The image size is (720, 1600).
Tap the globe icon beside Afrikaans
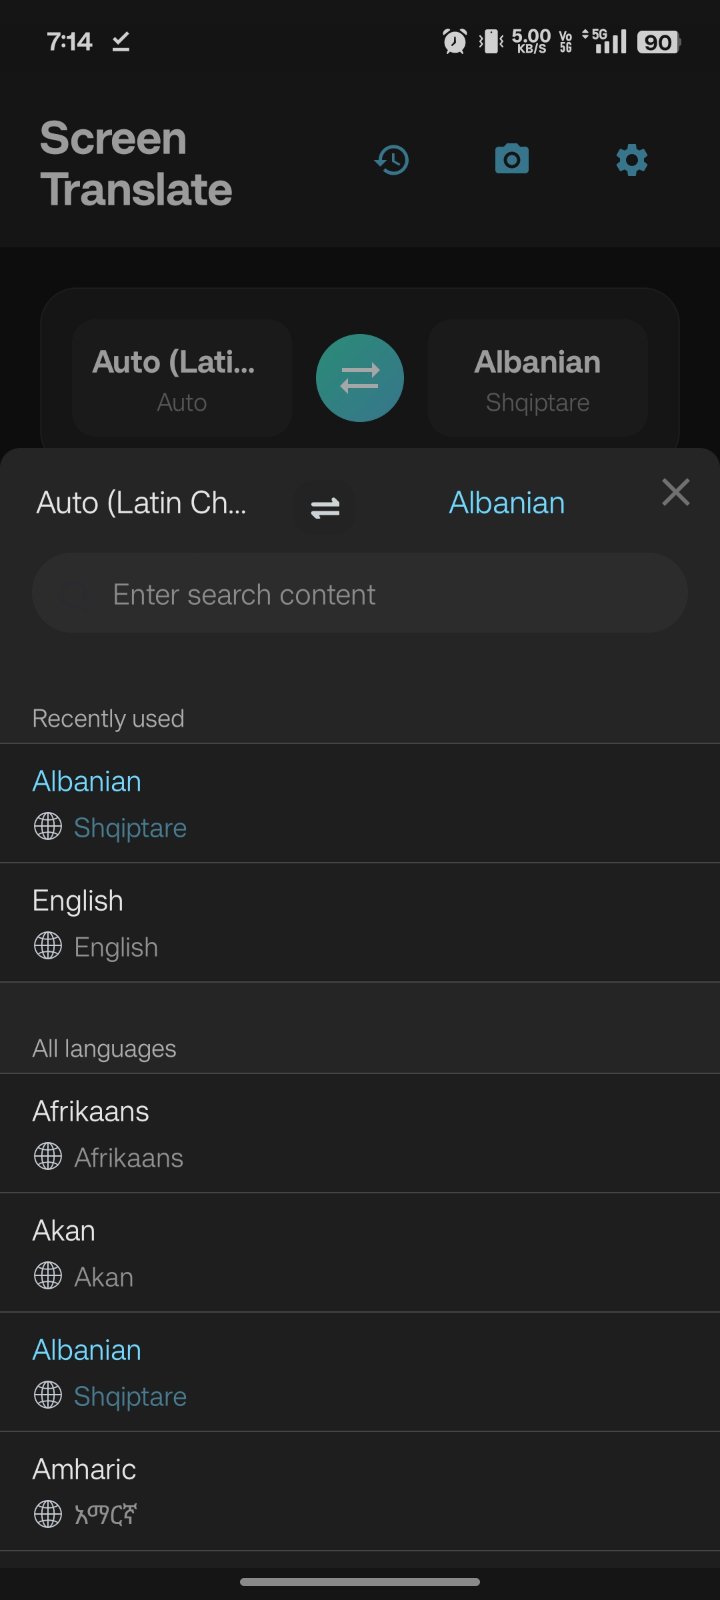point(48,1157)
